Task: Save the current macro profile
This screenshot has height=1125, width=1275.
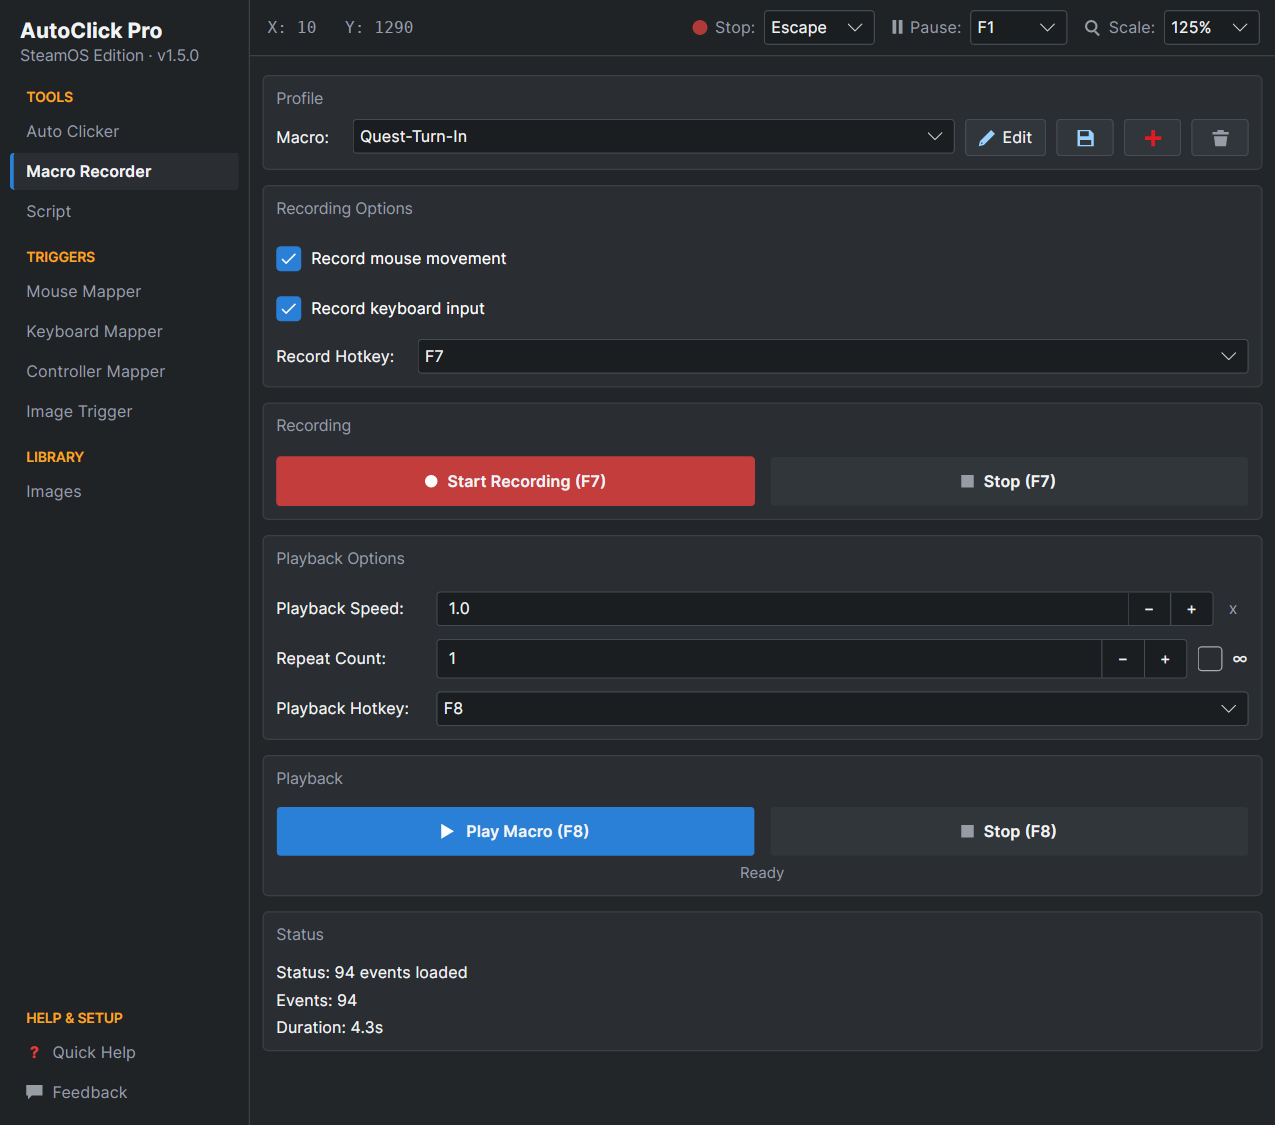Action: (x=1085, y=138)
